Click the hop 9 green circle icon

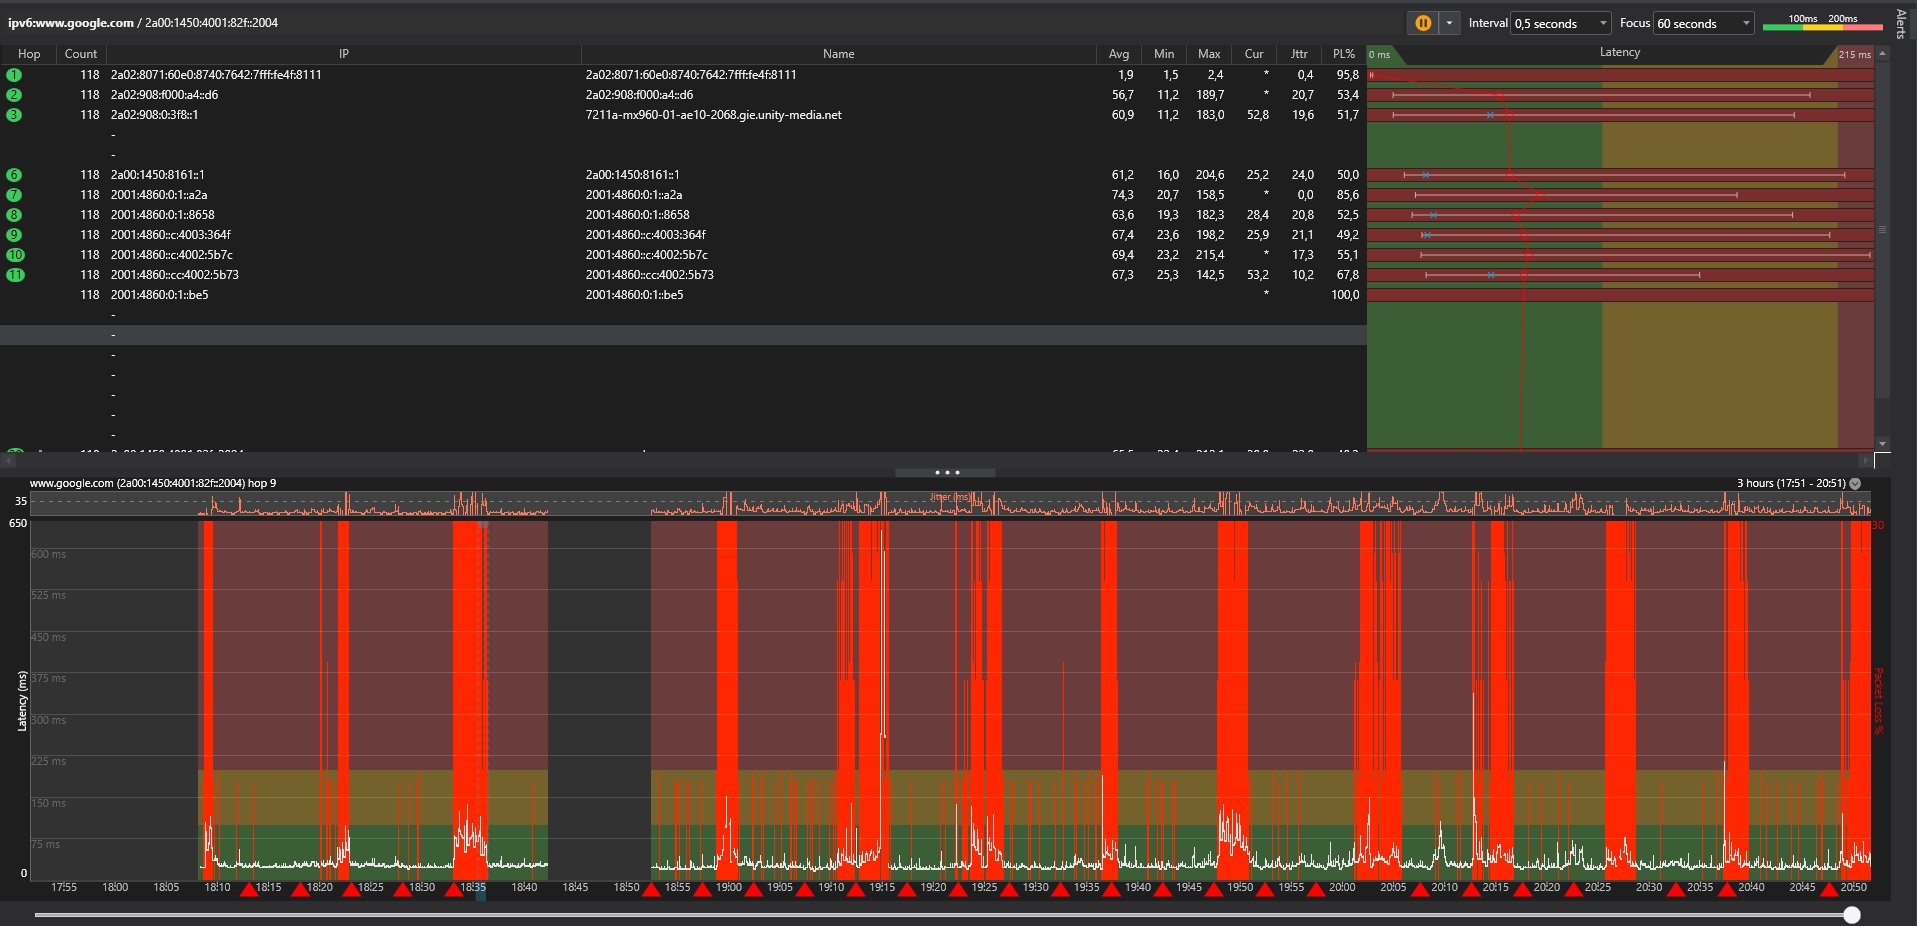coord(14,235)
